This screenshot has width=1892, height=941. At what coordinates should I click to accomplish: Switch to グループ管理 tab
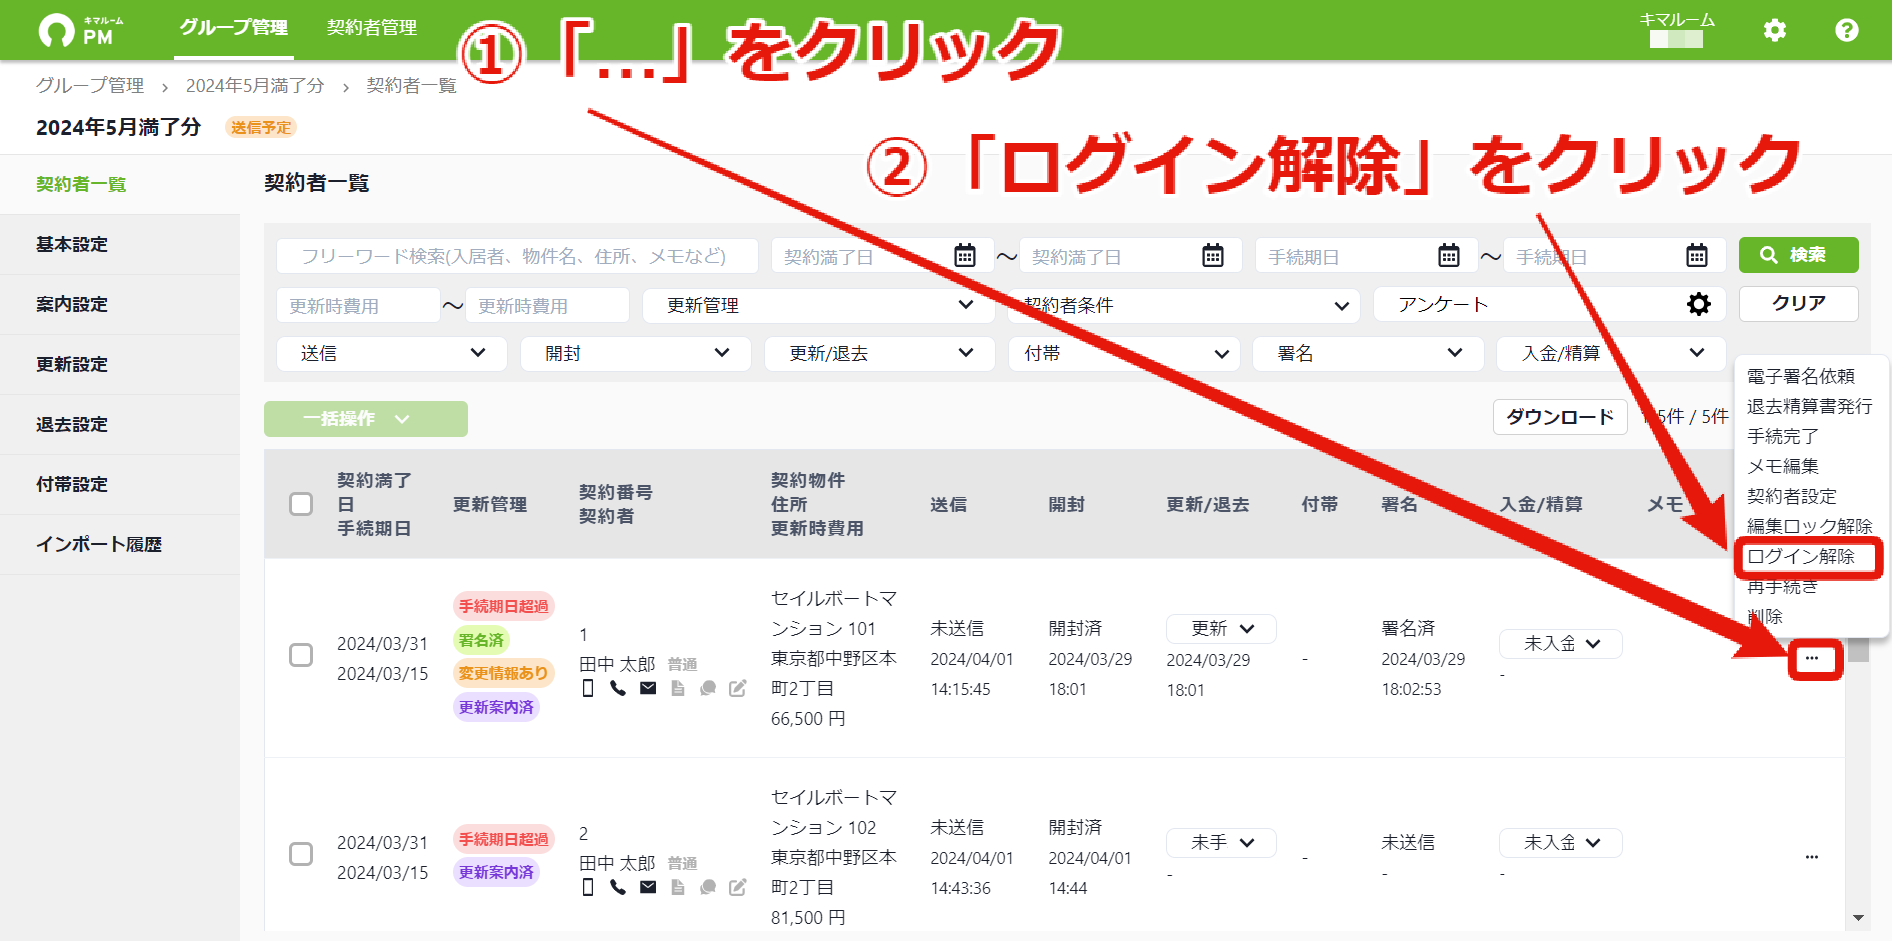234,28
